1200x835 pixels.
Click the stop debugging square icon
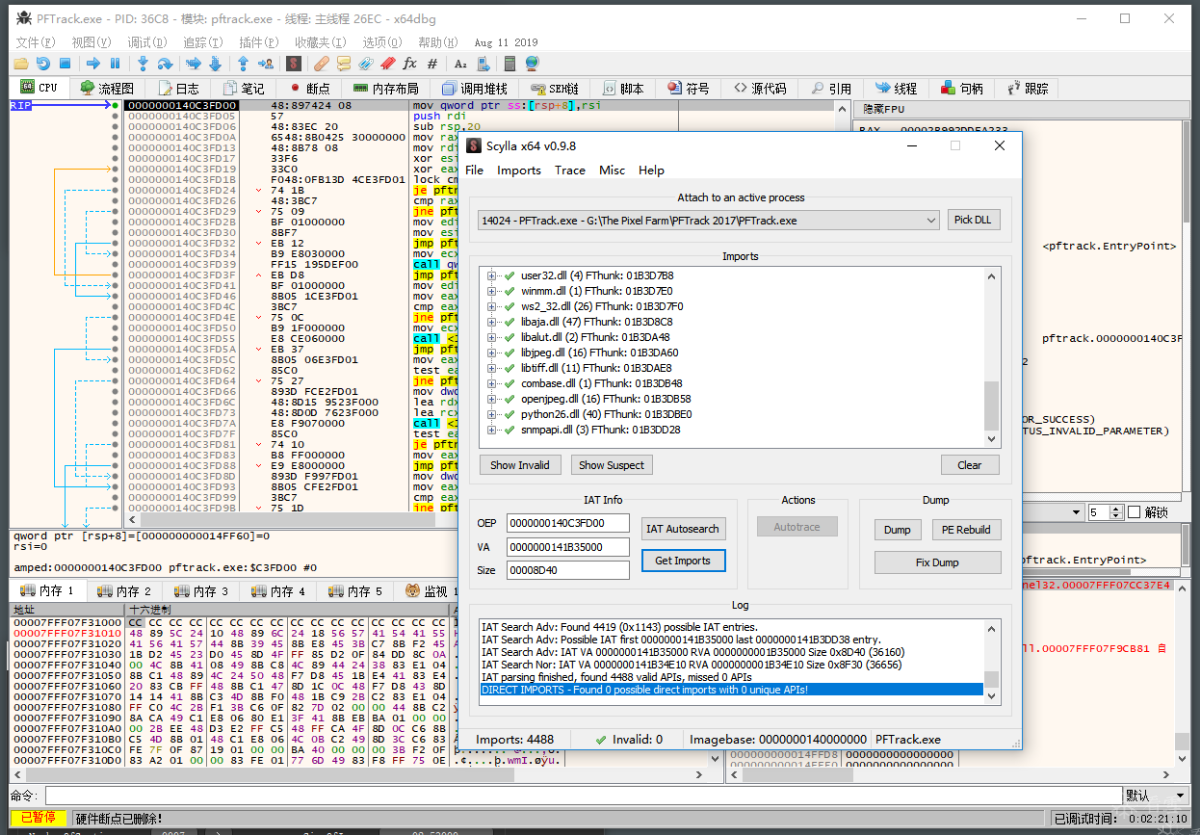tap(65, 63)
